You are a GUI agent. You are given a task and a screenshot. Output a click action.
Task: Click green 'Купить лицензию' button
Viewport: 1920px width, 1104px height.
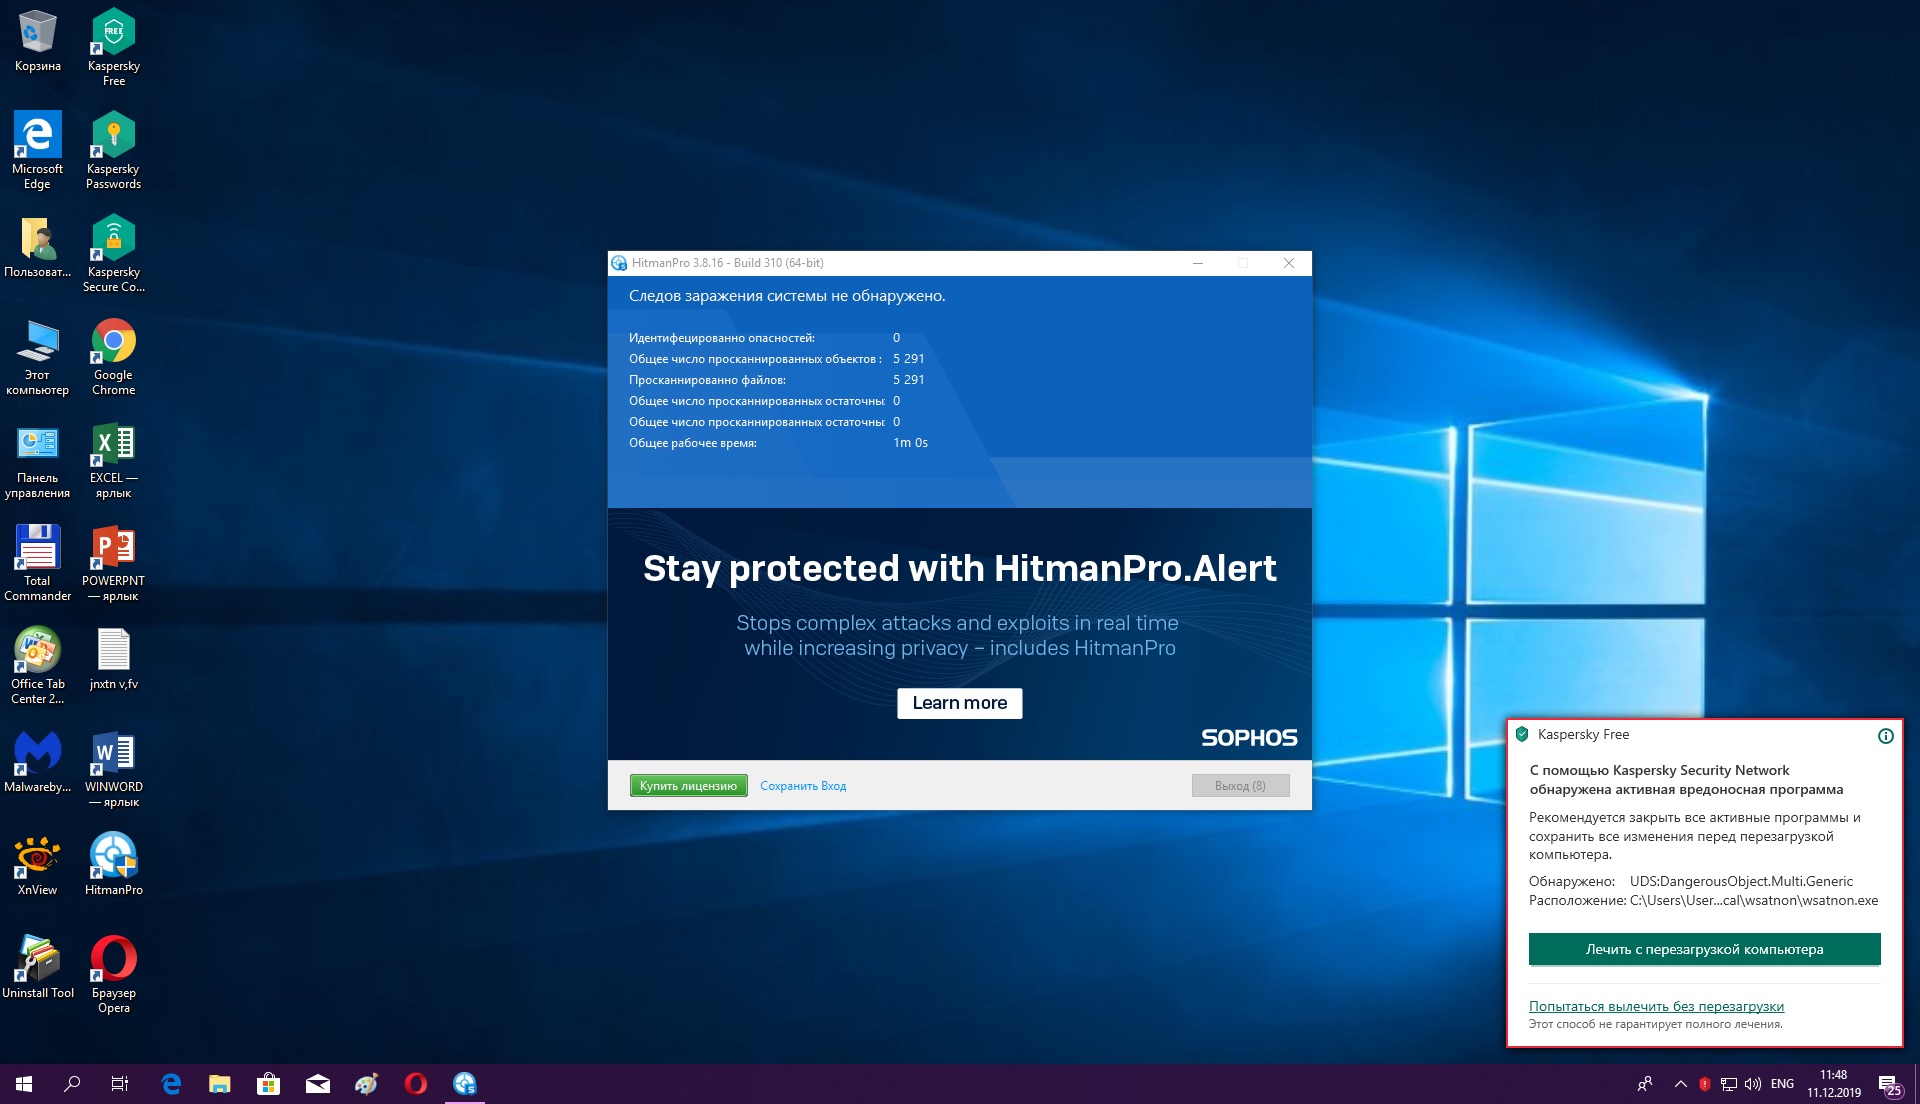coord(688,786)
